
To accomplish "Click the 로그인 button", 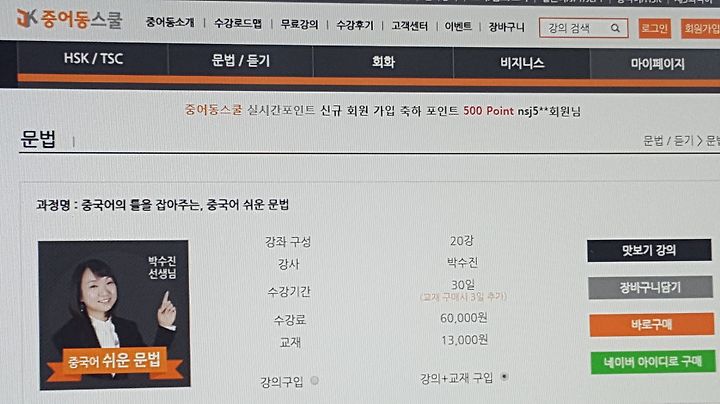I will [654, 28].
